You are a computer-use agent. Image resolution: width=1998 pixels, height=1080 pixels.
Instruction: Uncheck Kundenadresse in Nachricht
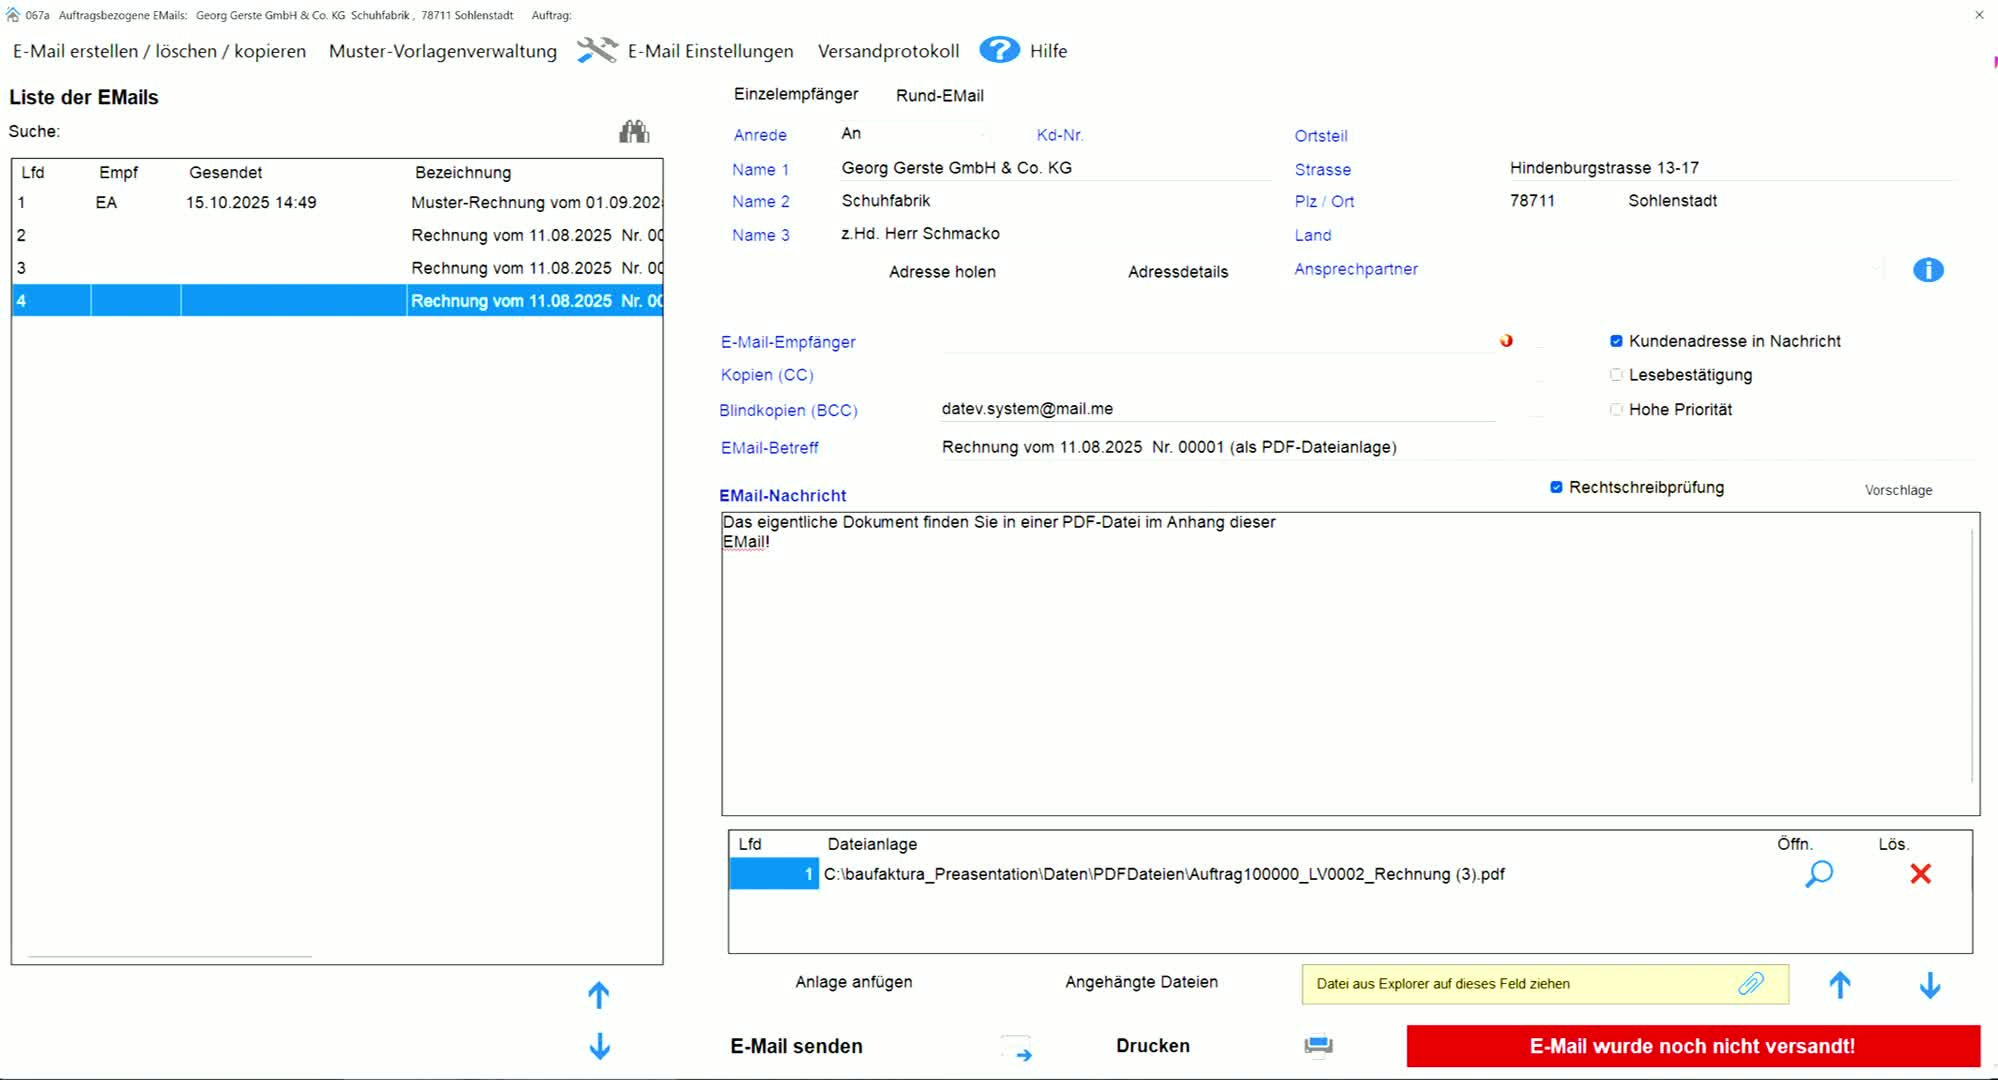1616,341
